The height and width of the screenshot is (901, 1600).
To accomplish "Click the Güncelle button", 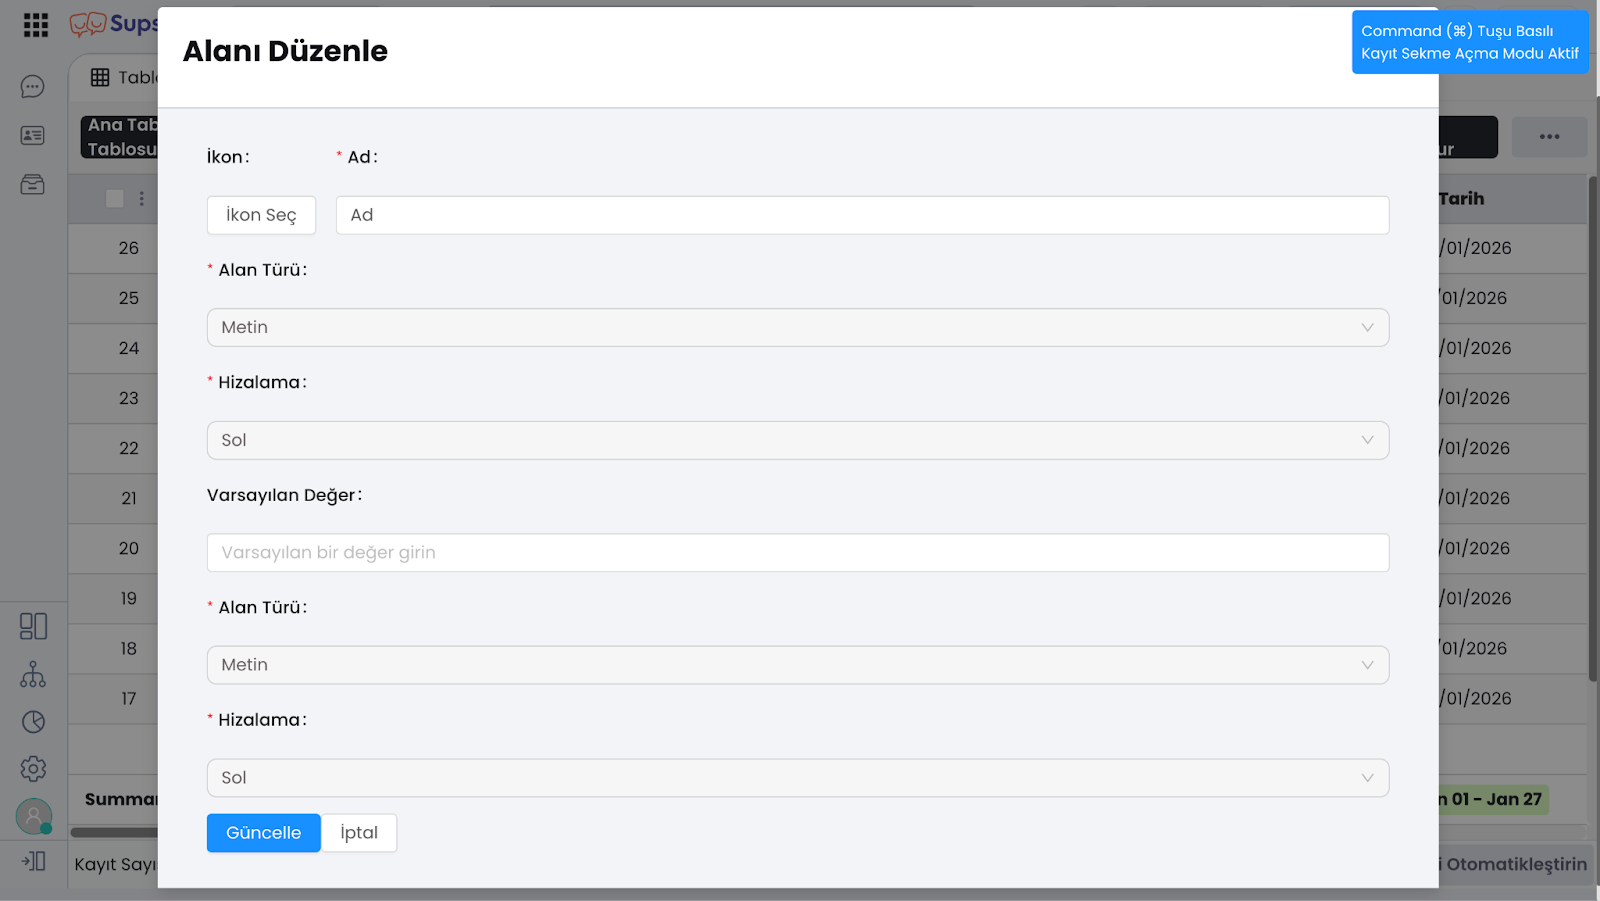I will click(263, 833).
